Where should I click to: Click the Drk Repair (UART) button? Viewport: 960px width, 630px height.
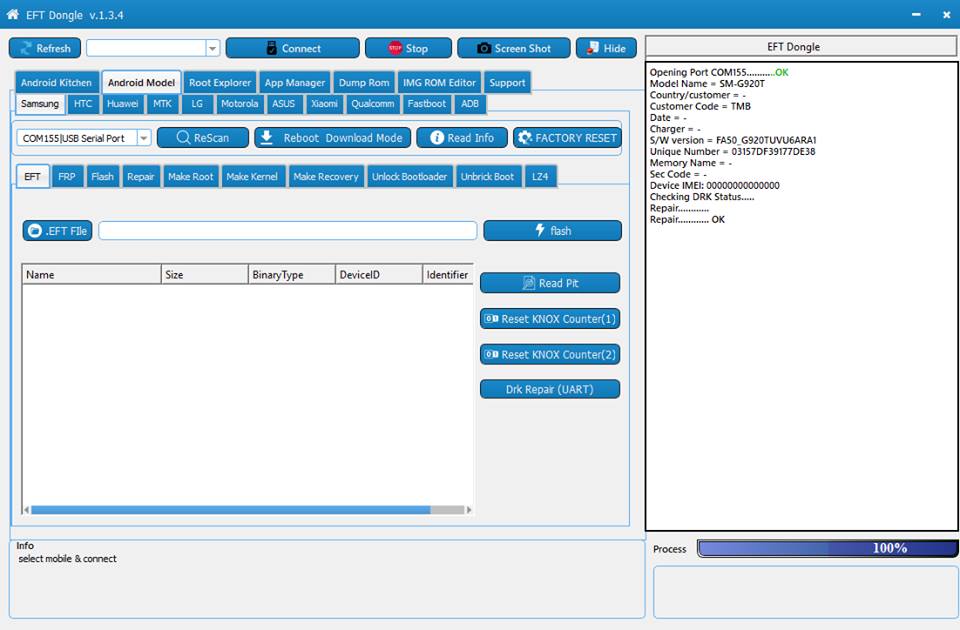pos(550,389)
